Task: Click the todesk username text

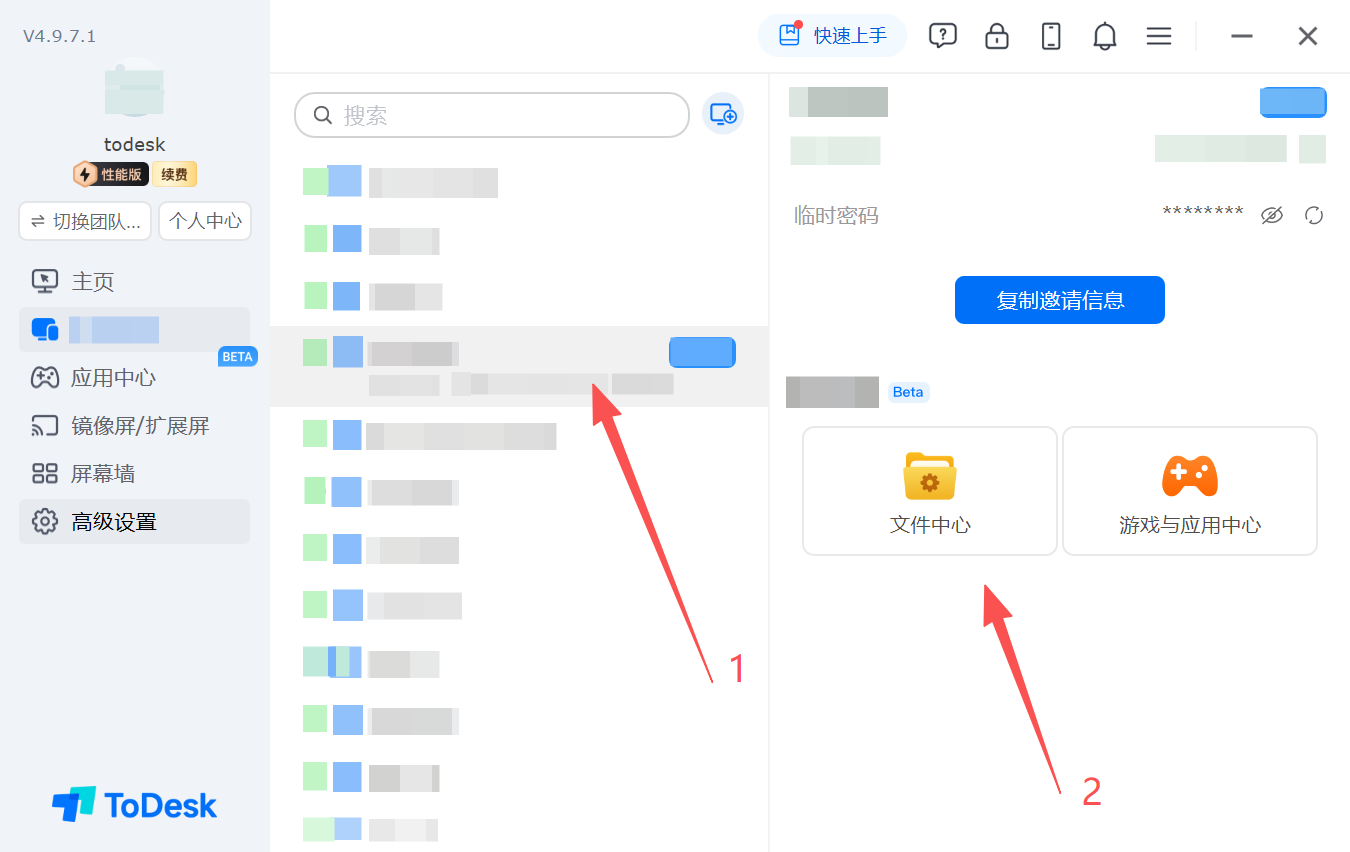Action: point(134,145)
